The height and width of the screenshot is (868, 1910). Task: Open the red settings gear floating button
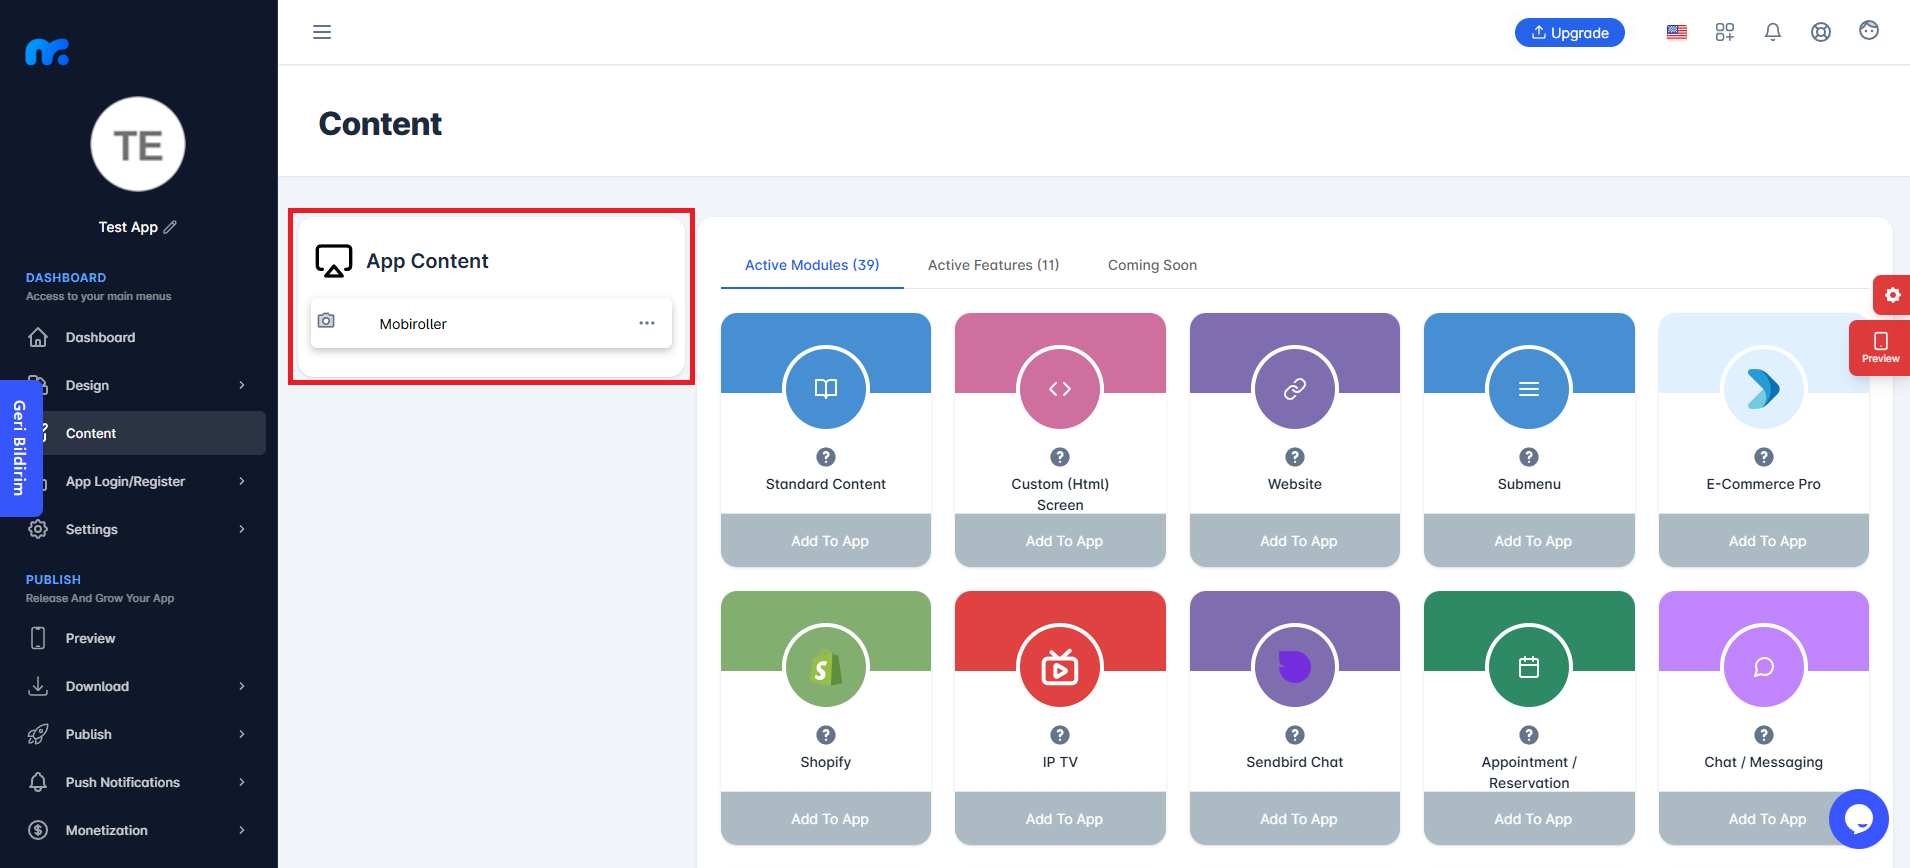pyautogui.click(x=1892, y=295)
